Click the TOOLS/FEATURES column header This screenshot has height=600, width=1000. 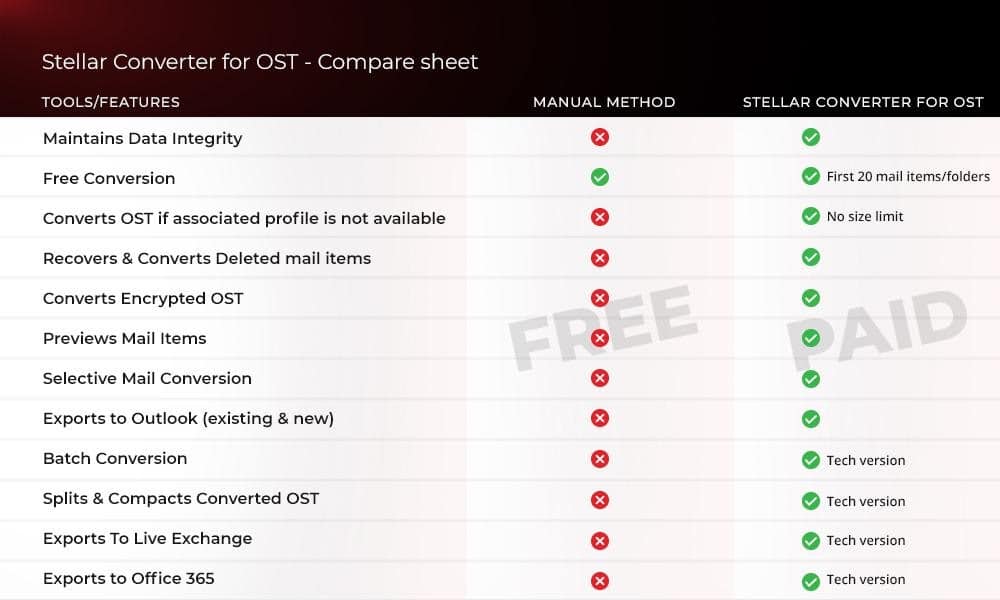tap(110, 102)
